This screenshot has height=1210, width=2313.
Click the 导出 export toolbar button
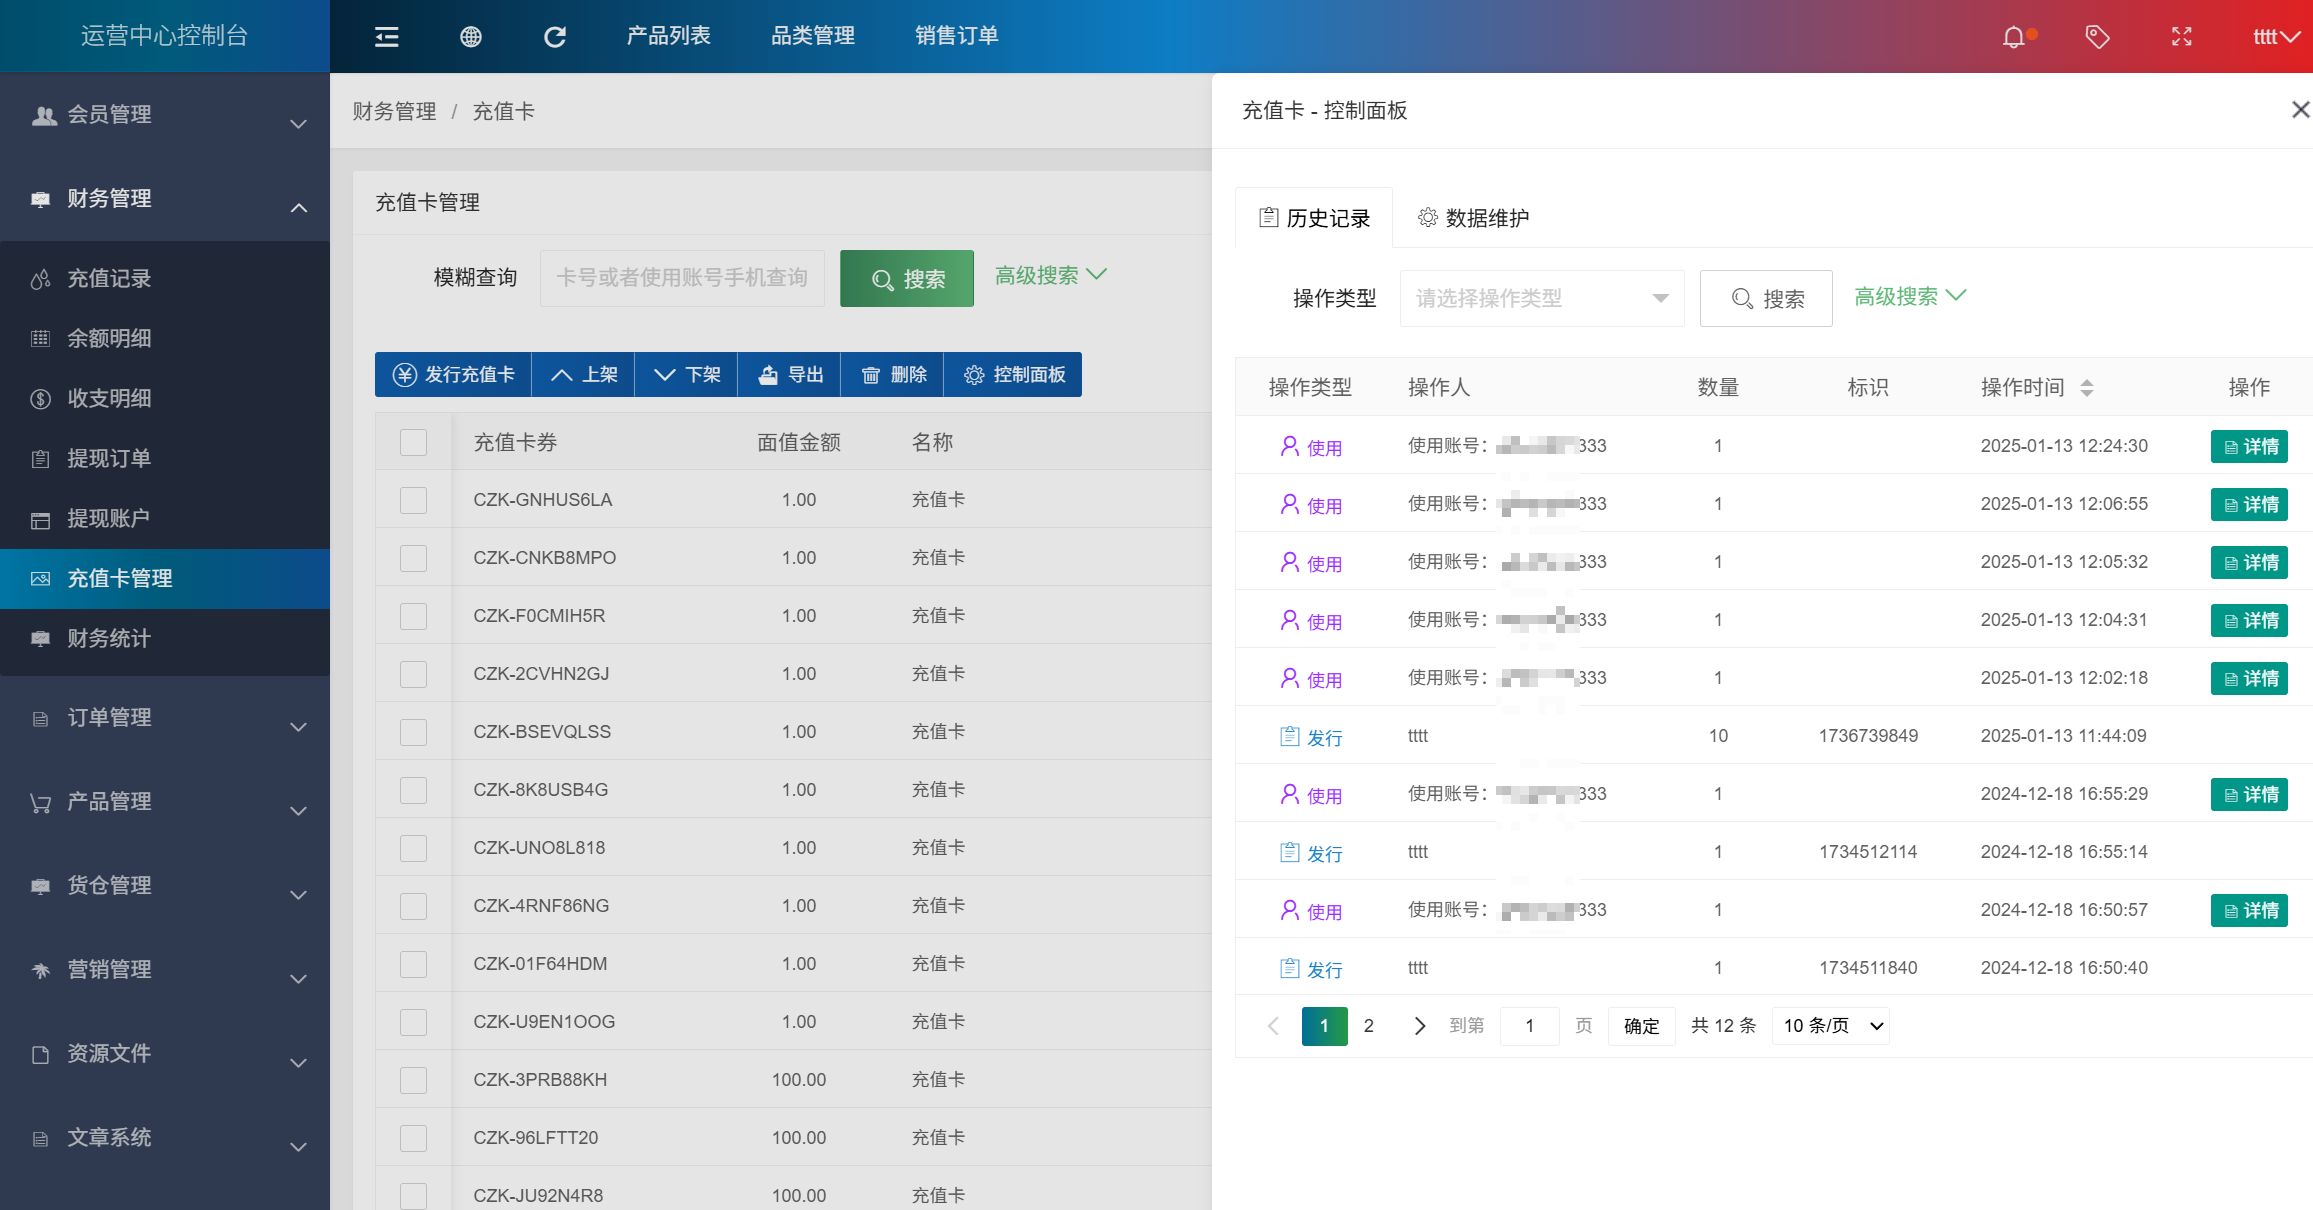(790, 375)
